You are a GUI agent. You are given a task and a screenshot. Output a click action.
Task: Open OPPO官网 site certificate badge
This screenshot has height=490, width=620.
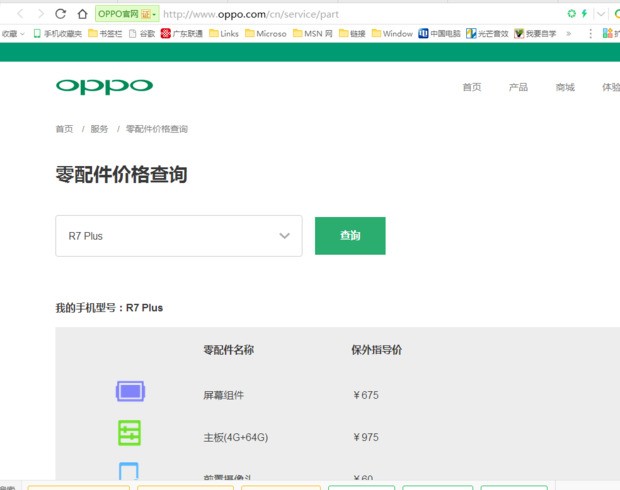[x=127, y=14]
